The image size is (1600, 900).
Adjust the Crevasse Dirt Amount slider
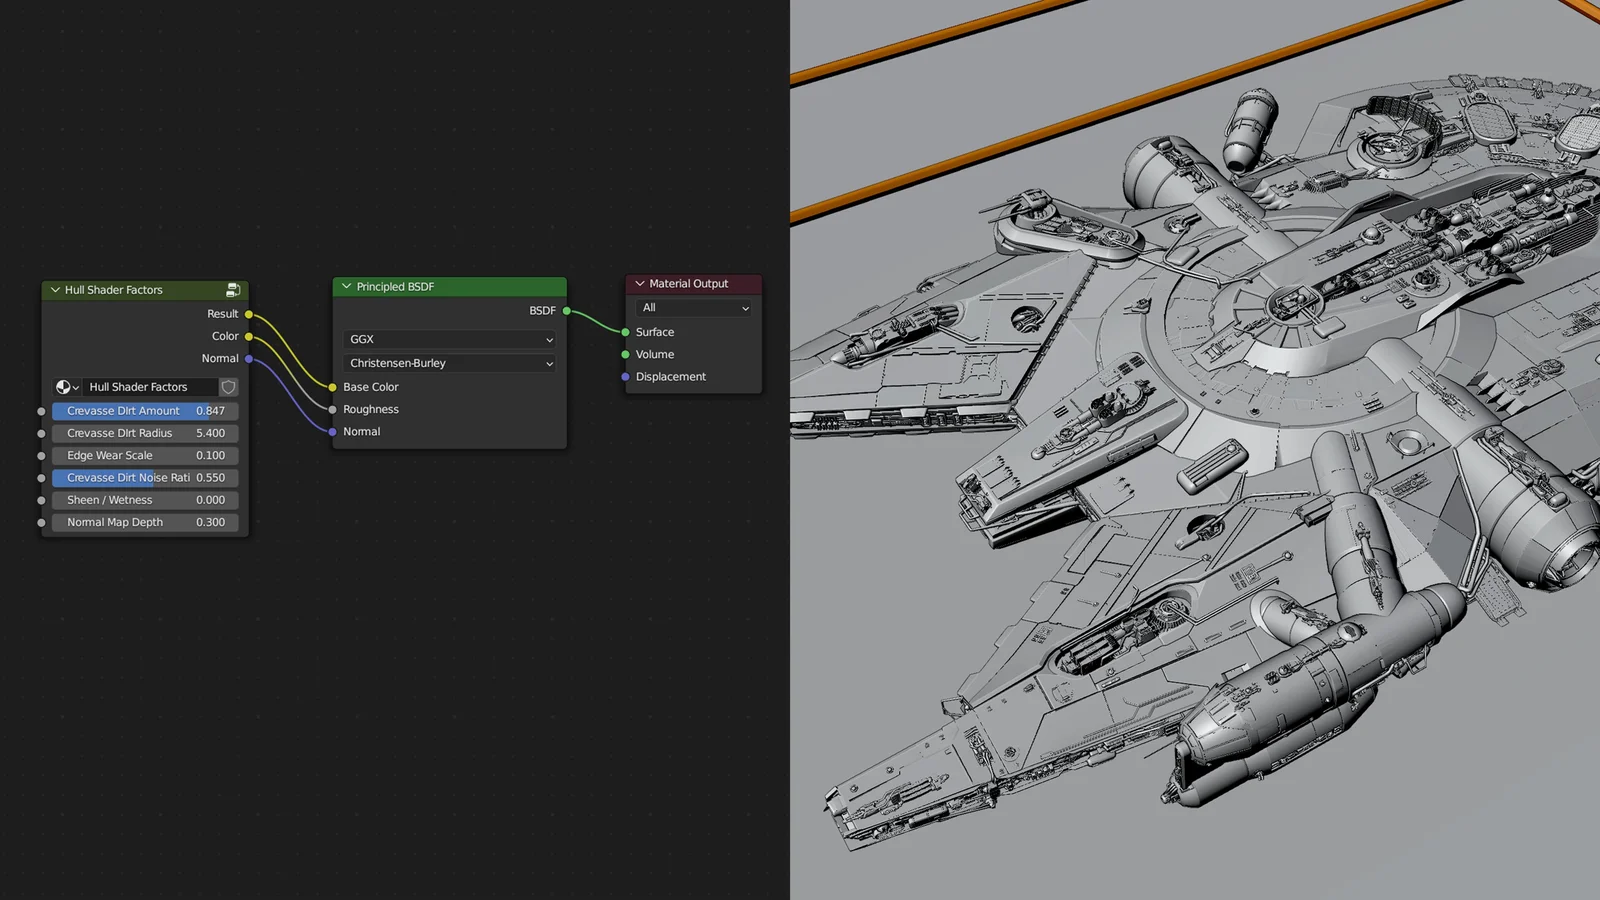144,411
